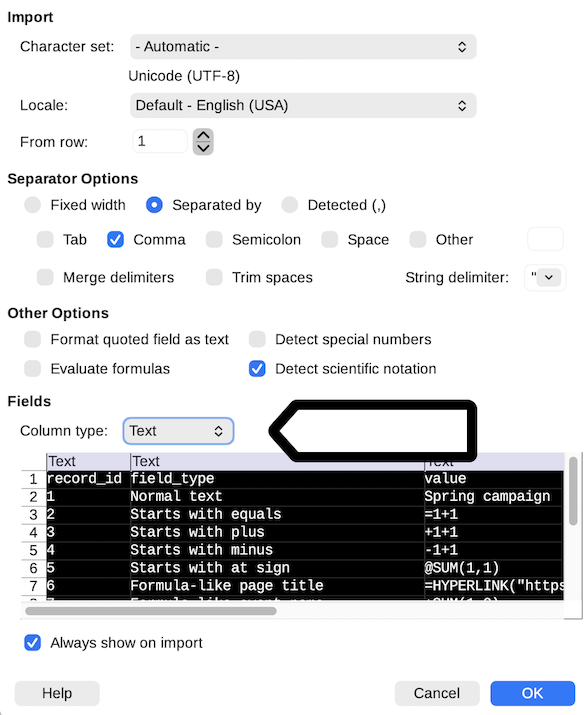588x715 pixels.
Task: Decrease From row with down arrow
Action: pos(203,148)
